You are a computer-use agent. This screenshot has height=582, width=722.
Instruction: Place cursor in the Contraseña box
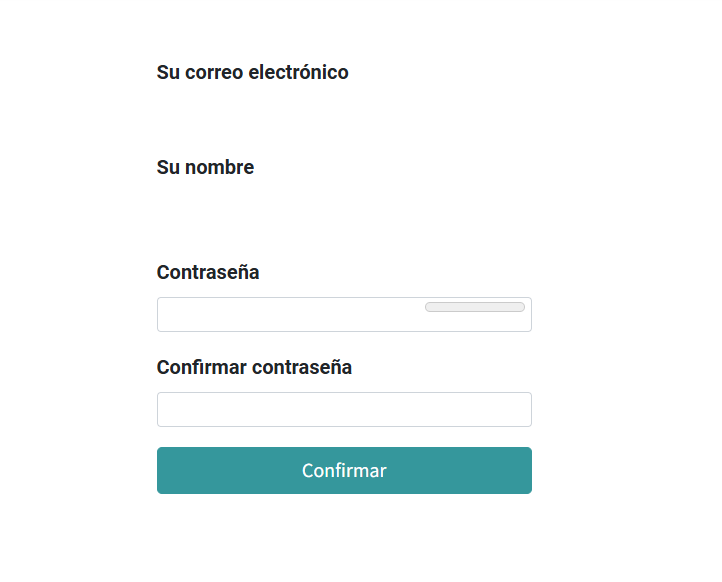coord(290,315)
